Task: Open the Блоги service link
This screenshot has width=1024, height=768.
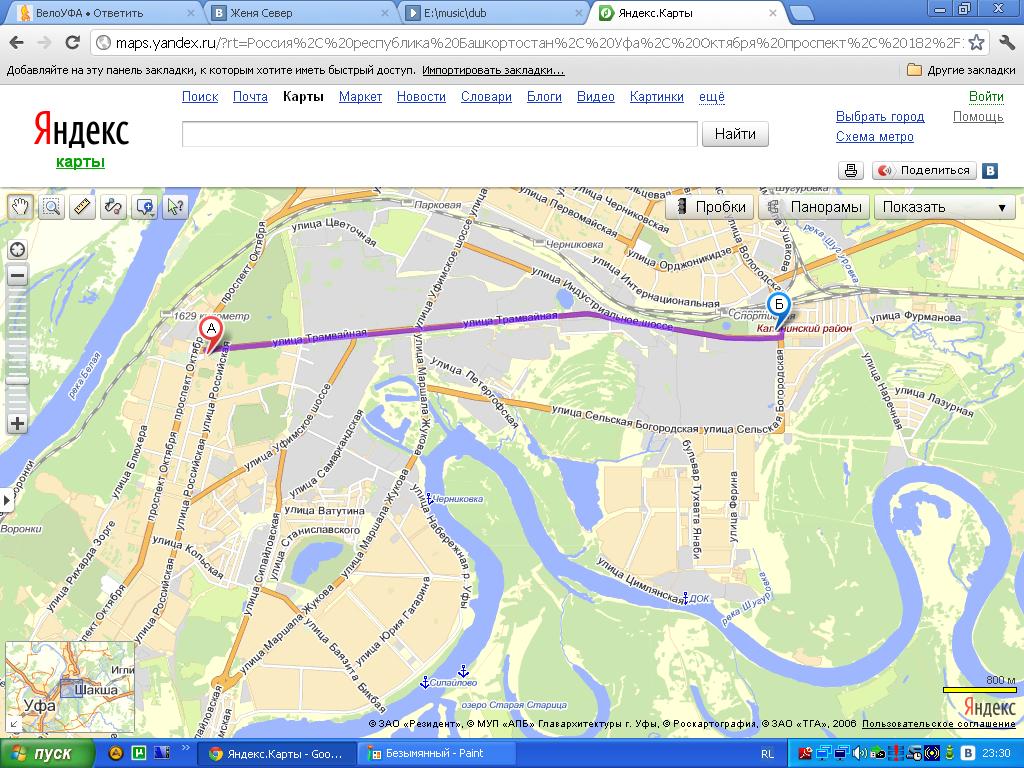Action: (545, 97)
